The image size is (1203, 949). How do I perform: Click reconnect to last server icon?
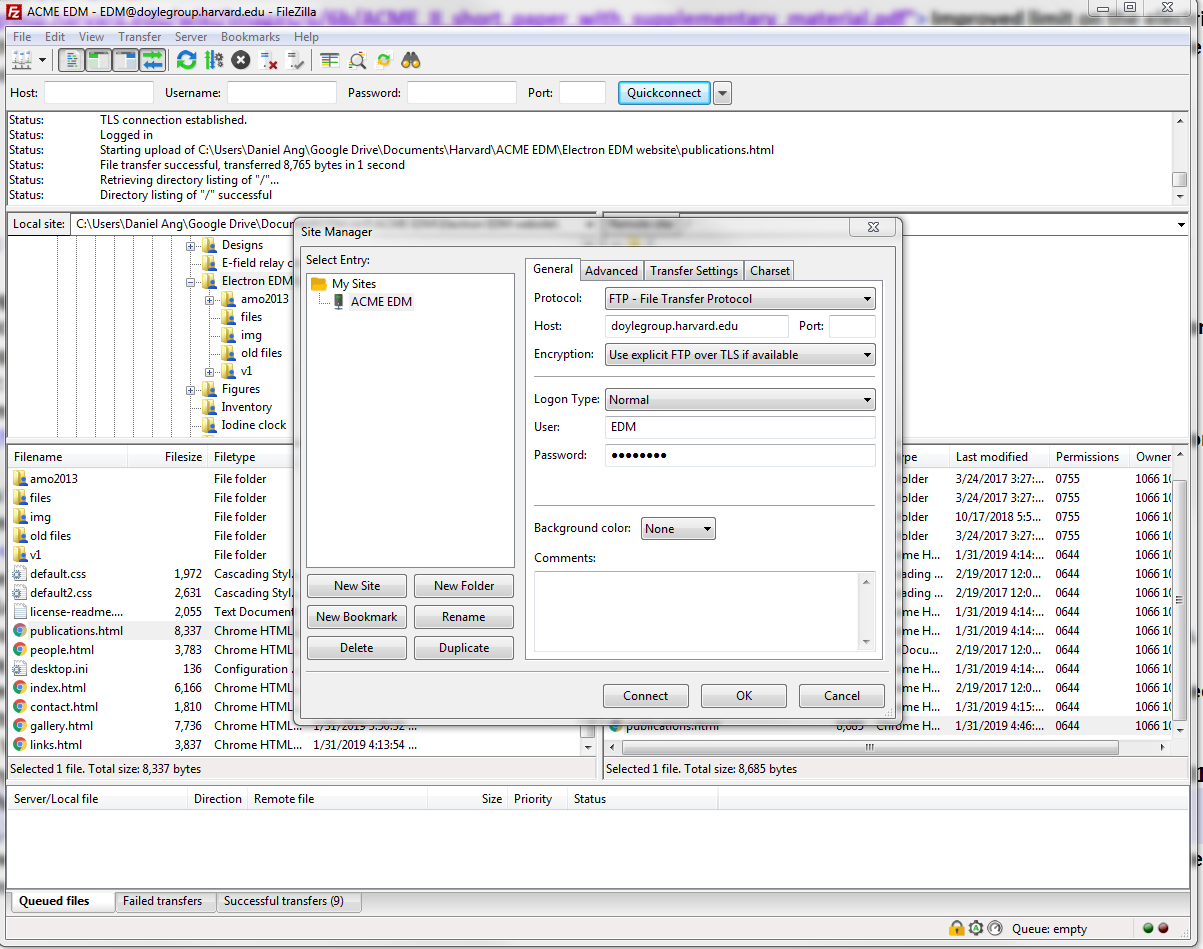click(295, 61)
